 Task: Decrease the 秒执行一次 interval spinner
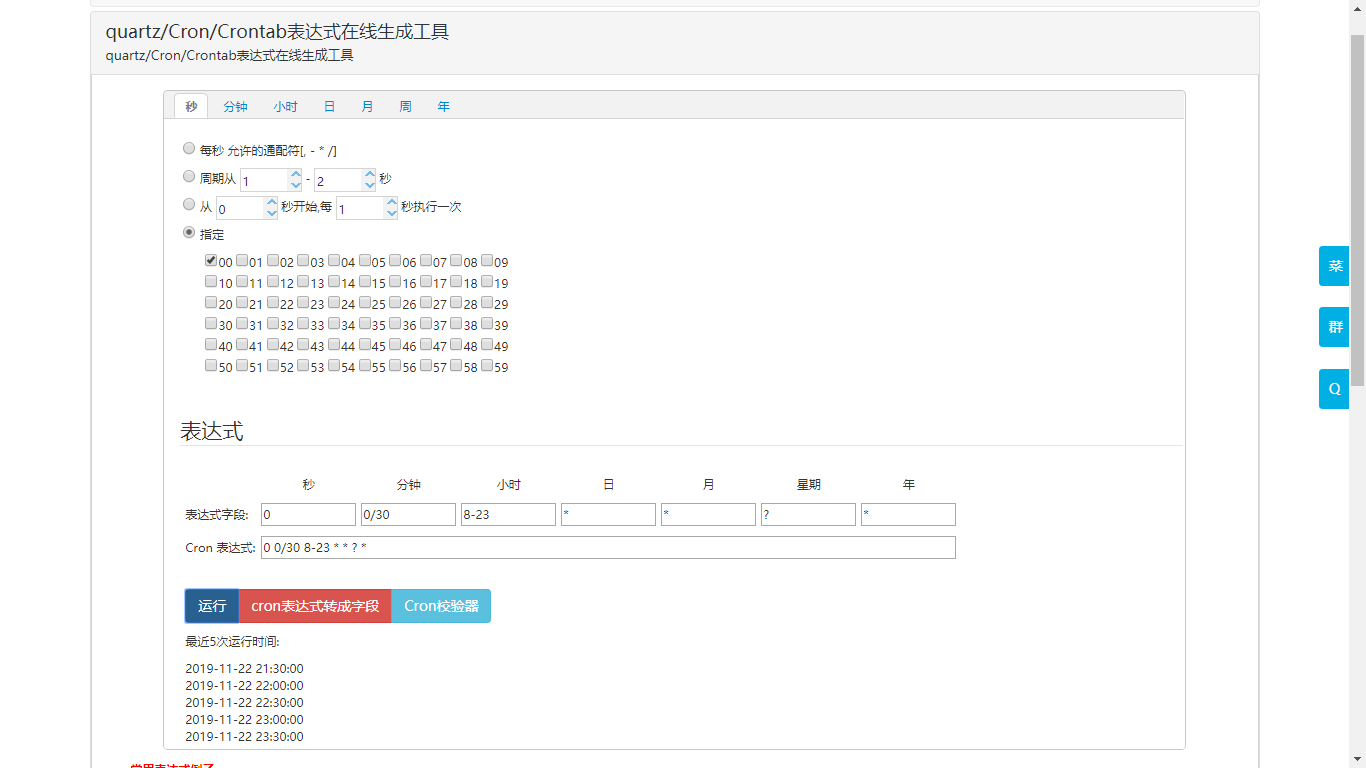(391, 214)
